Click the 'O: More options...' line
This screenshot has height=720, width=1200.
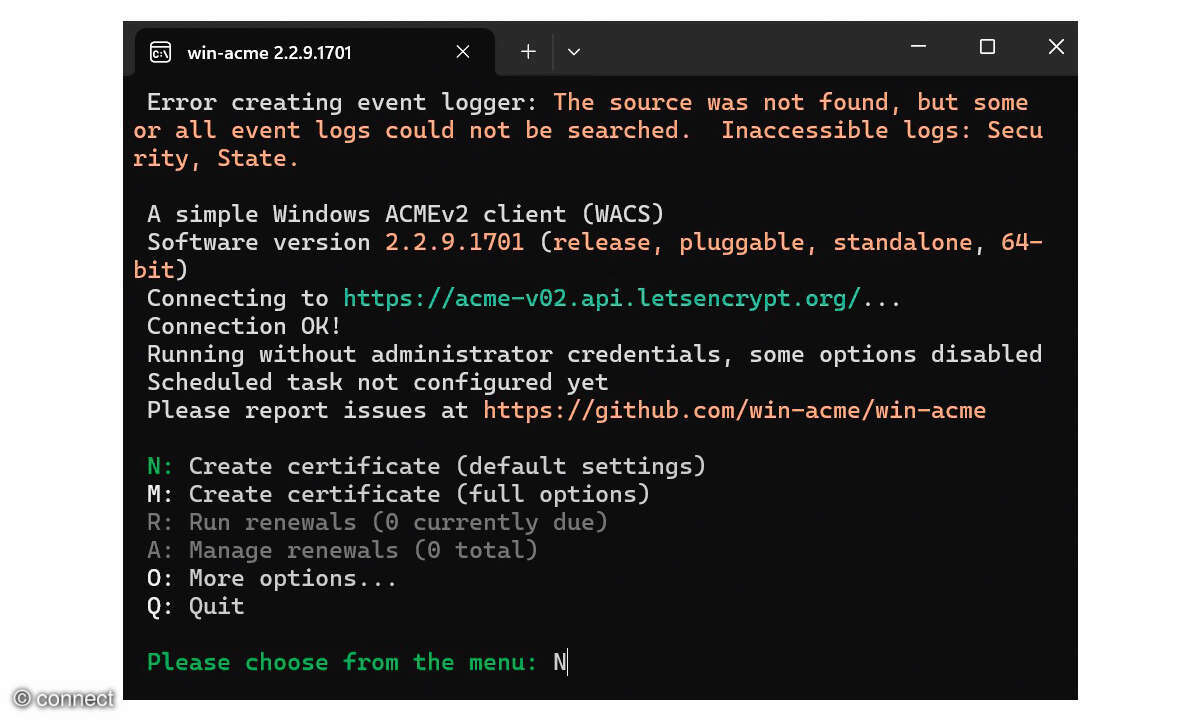(272, 578)
